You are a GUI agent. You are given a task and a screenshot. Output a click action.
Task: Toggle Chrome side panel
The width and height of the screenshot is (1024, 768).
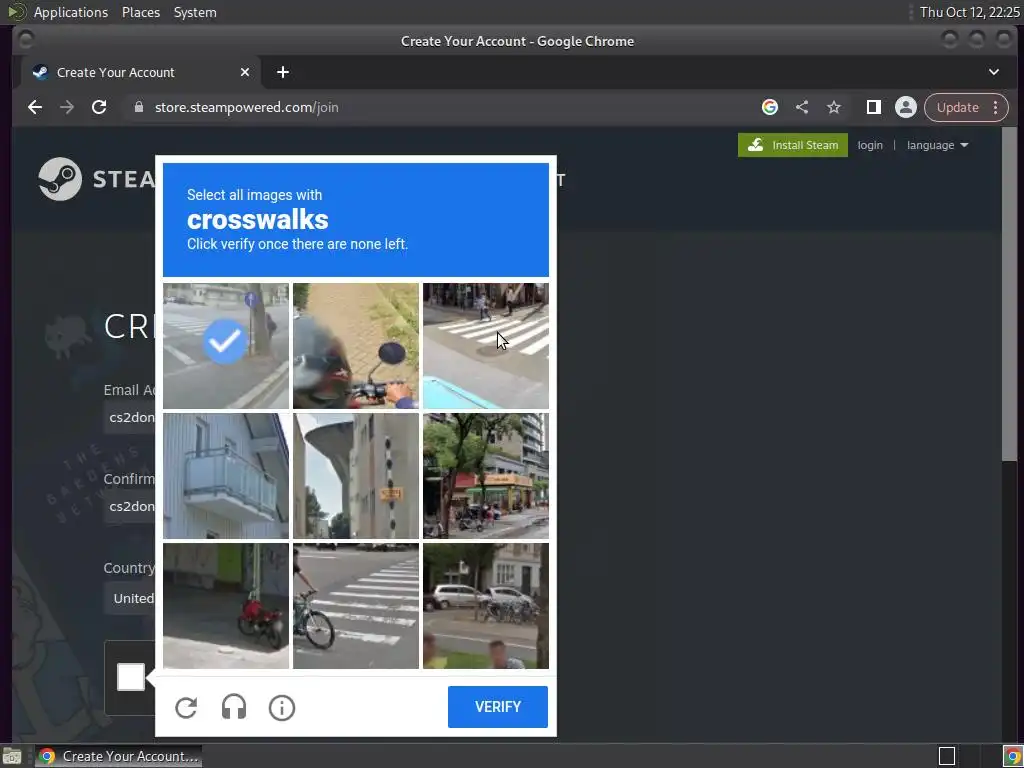click(x=874, y=107)
